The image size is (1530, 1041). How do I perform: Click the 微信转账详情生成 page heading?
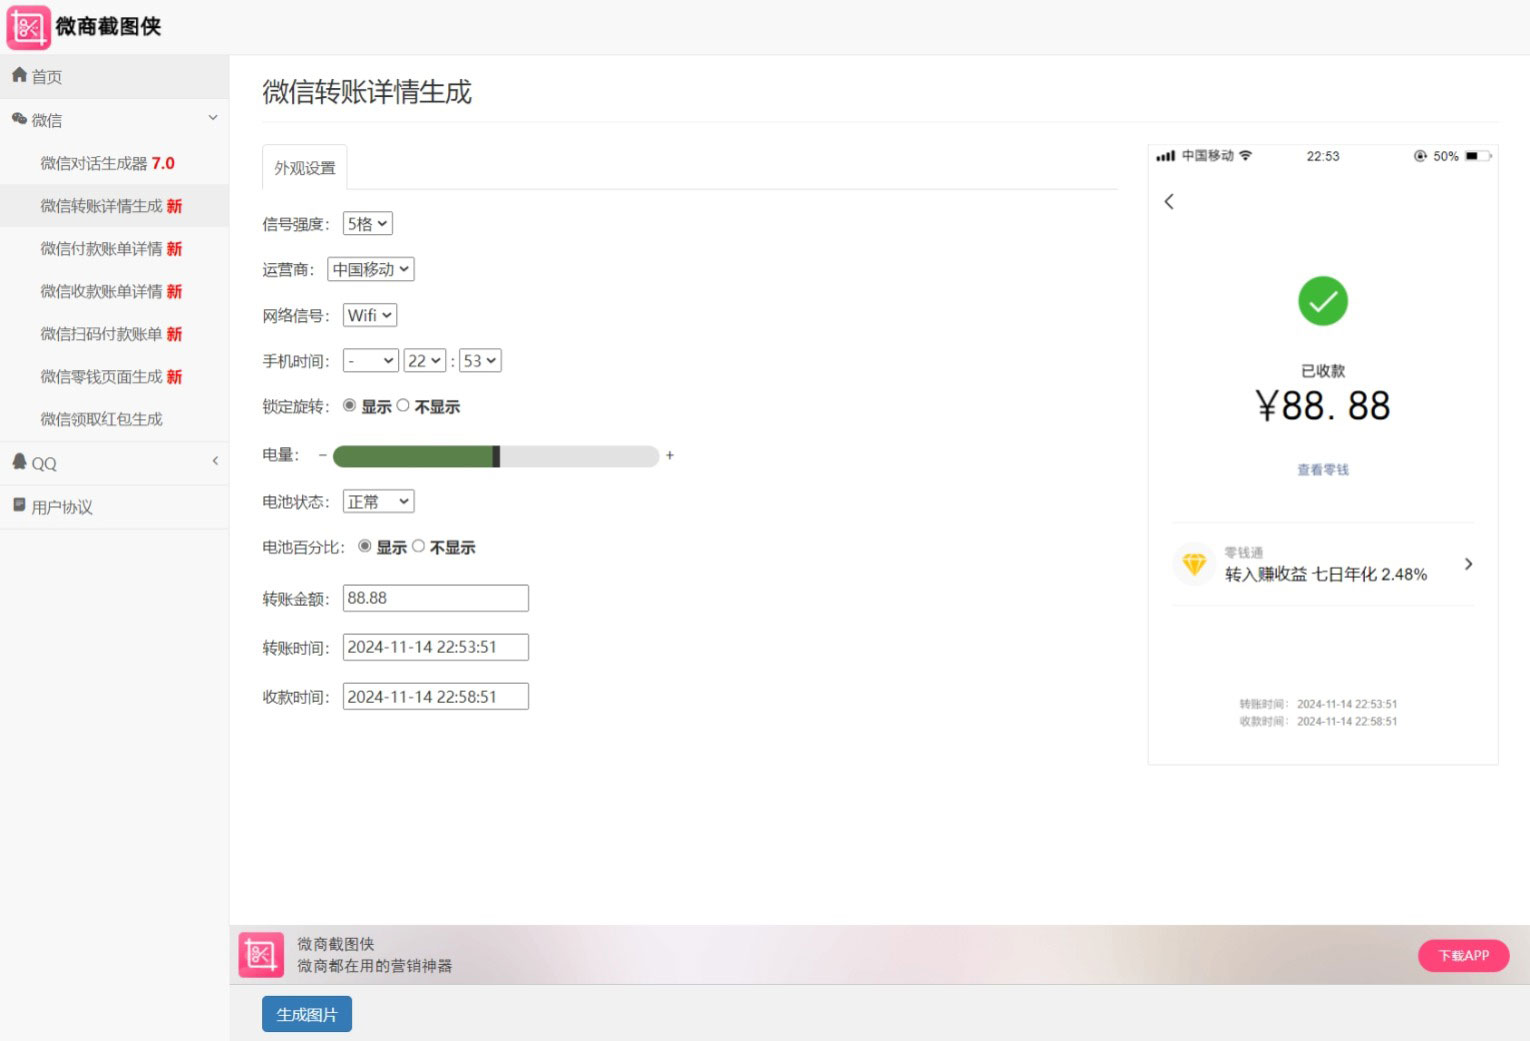click(367, 92)
